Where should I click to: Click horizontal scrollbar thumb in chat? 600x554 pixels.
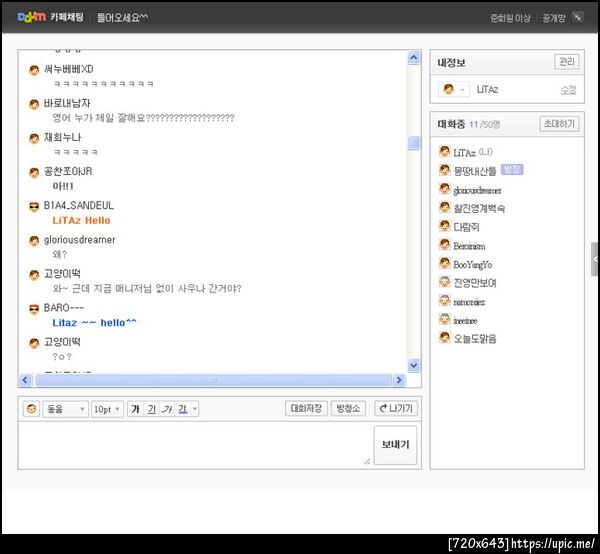tap(213, 380)
